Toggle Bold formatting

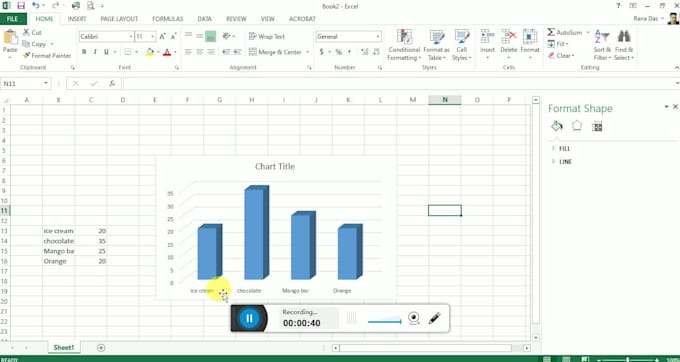[x=84, y=52]
